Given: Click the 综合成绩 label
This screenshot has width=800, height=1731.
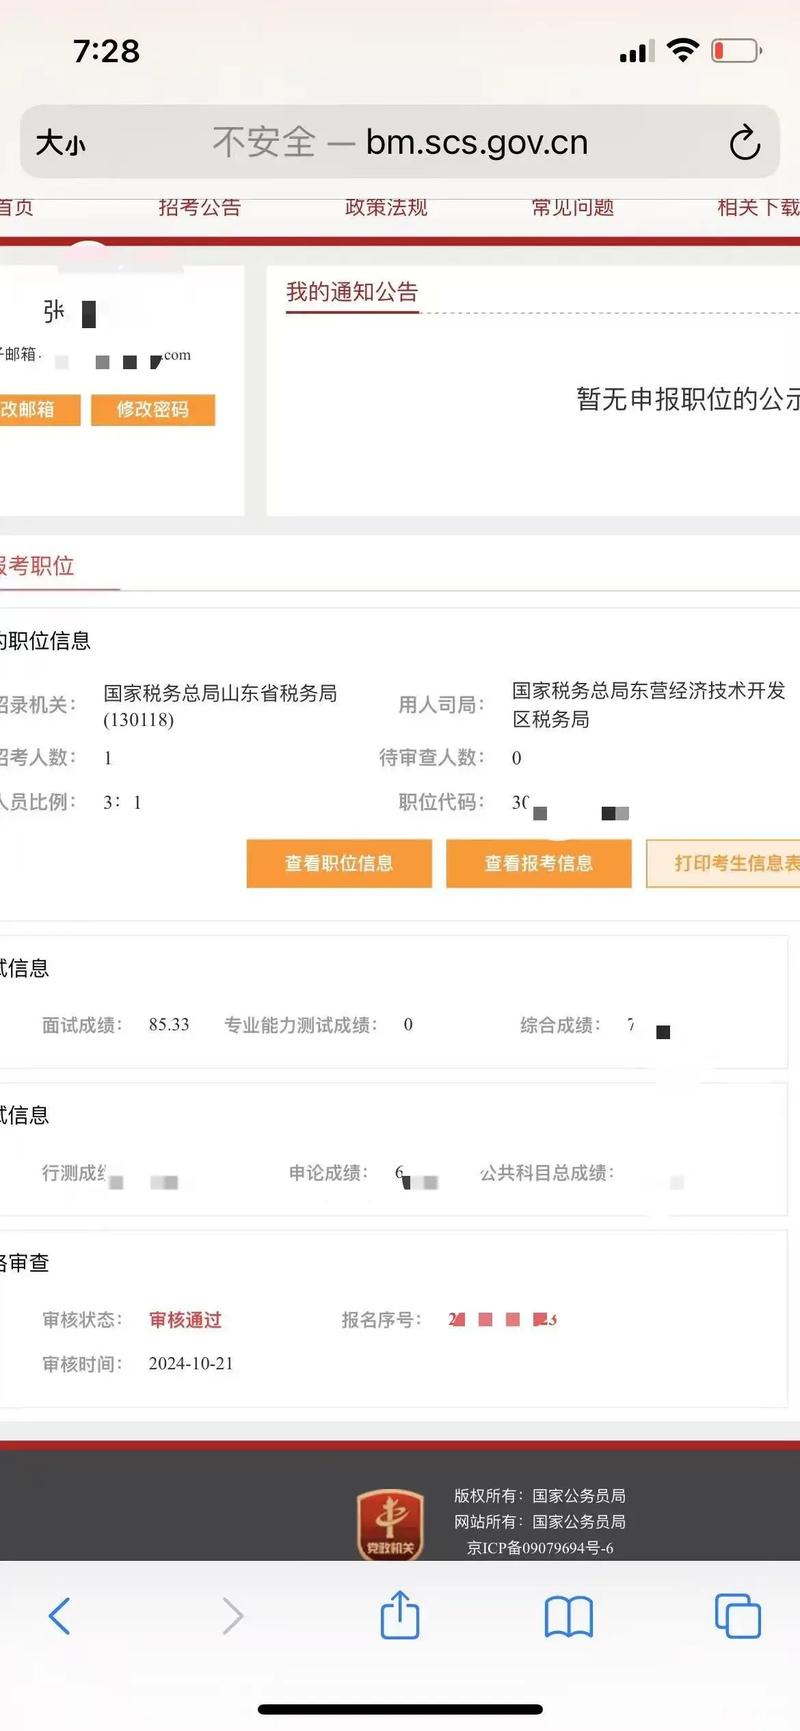Looking at the screenshot, I should (x=561, y=1025).
